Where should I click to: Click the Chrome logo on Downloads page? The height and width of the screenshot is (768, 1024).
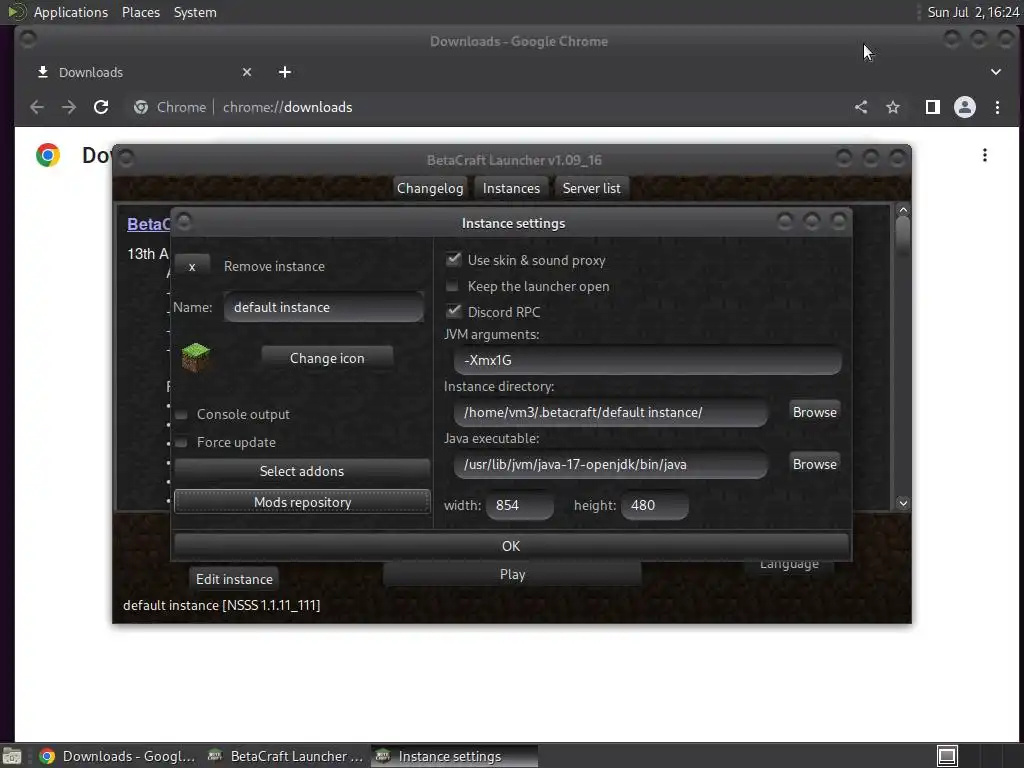click(x=48, y=155)
